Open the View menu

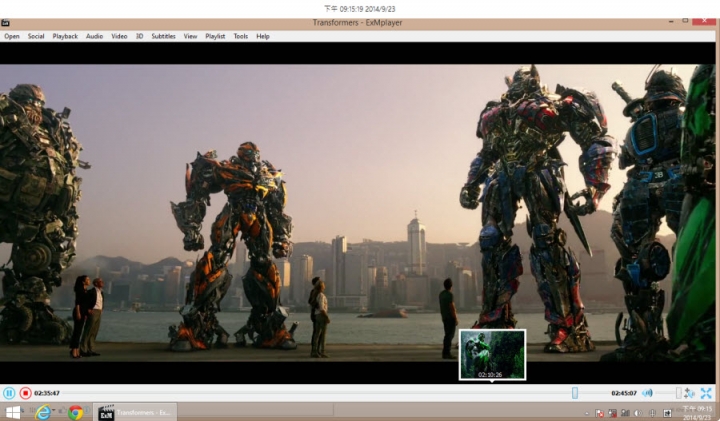point(191,36)
